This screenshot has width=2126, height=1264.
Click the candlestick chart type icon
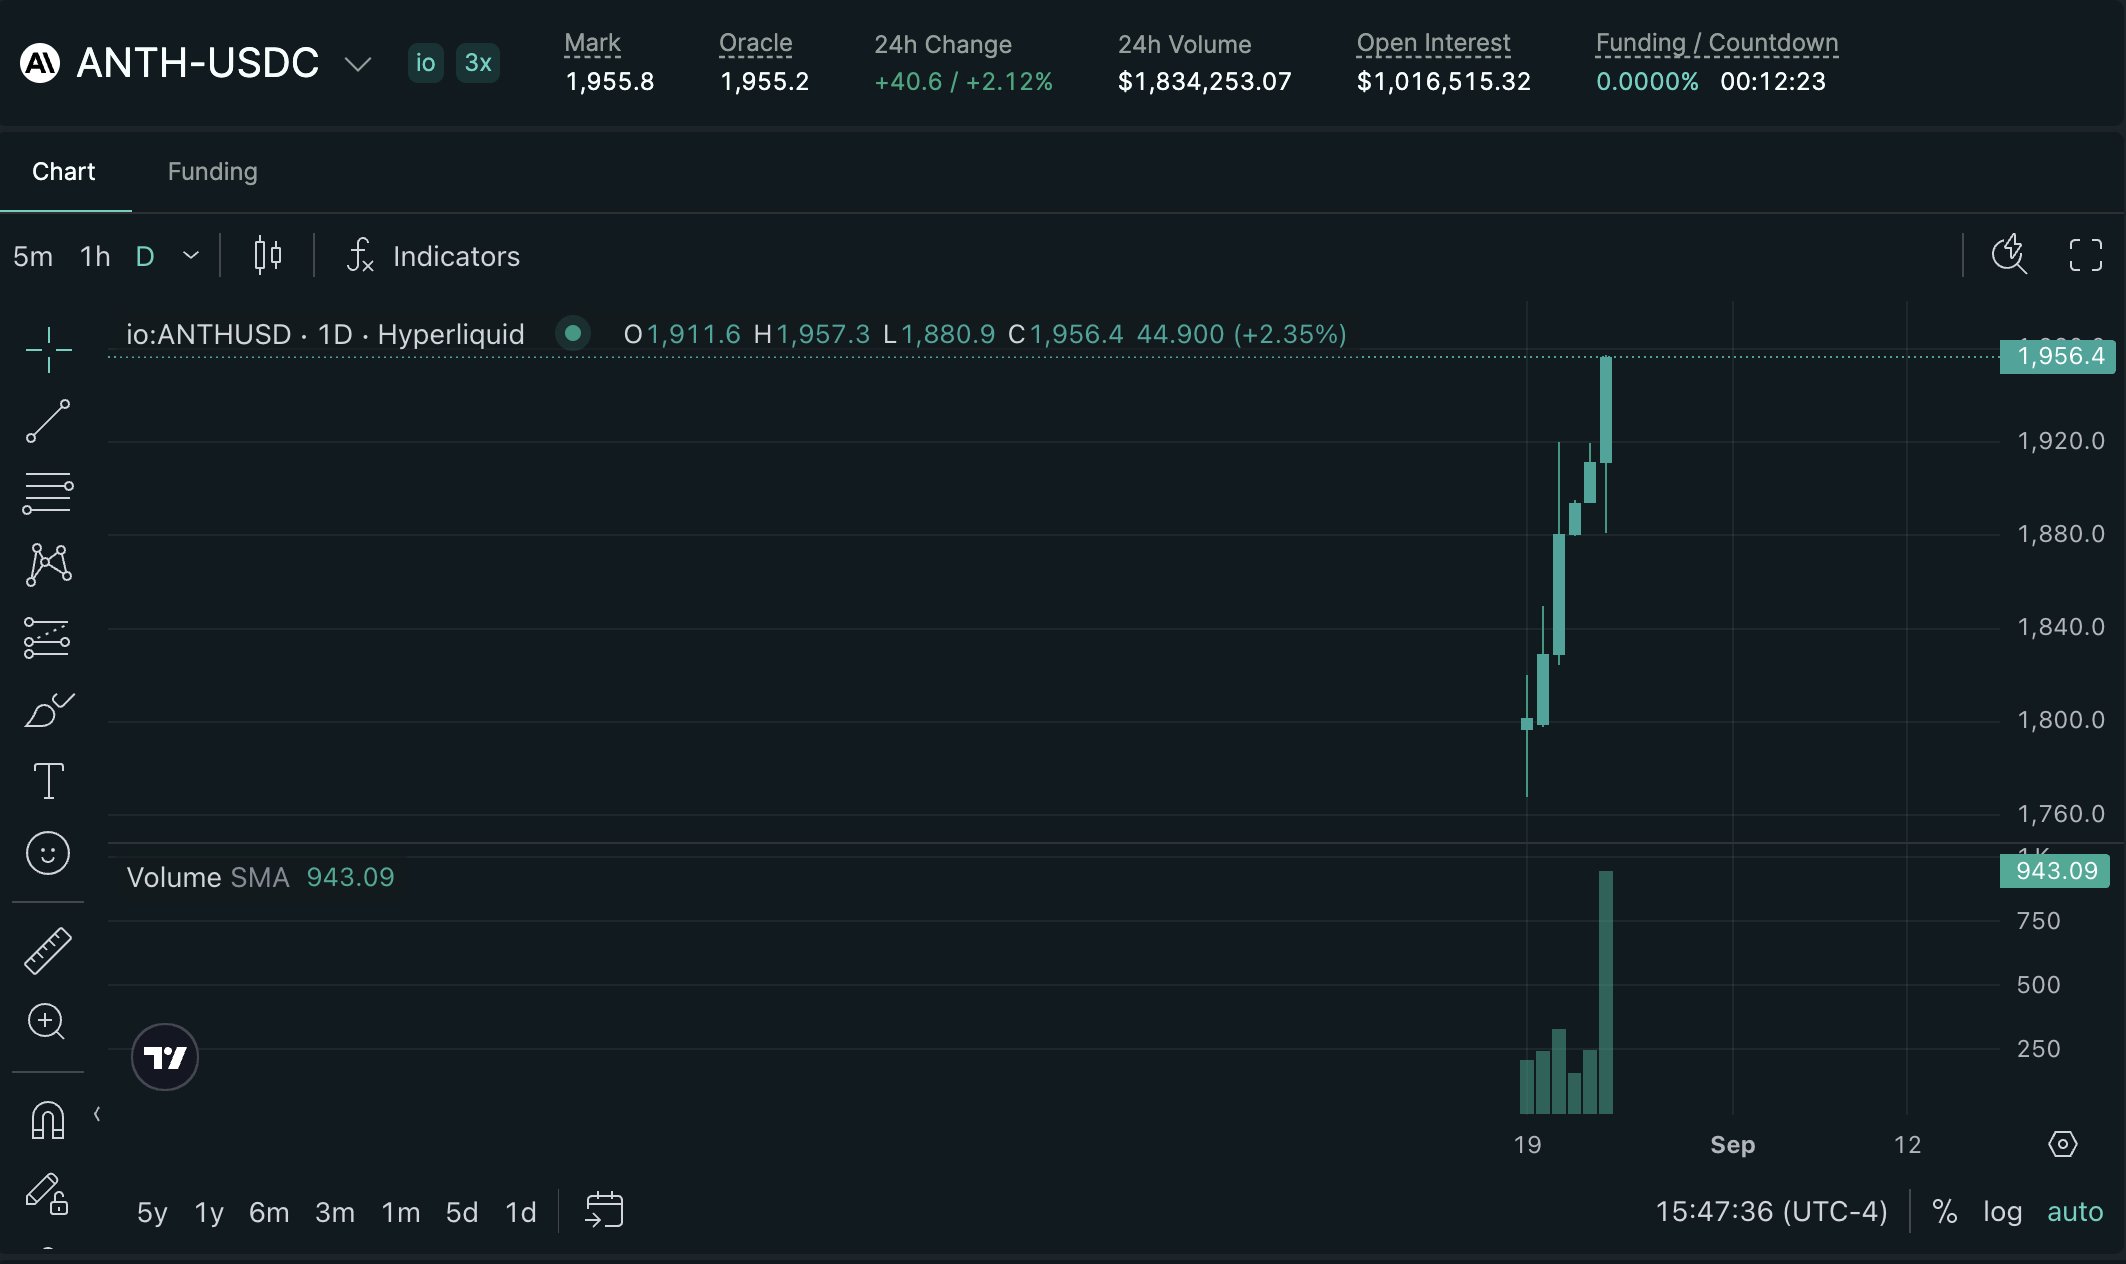click(267, 256)
